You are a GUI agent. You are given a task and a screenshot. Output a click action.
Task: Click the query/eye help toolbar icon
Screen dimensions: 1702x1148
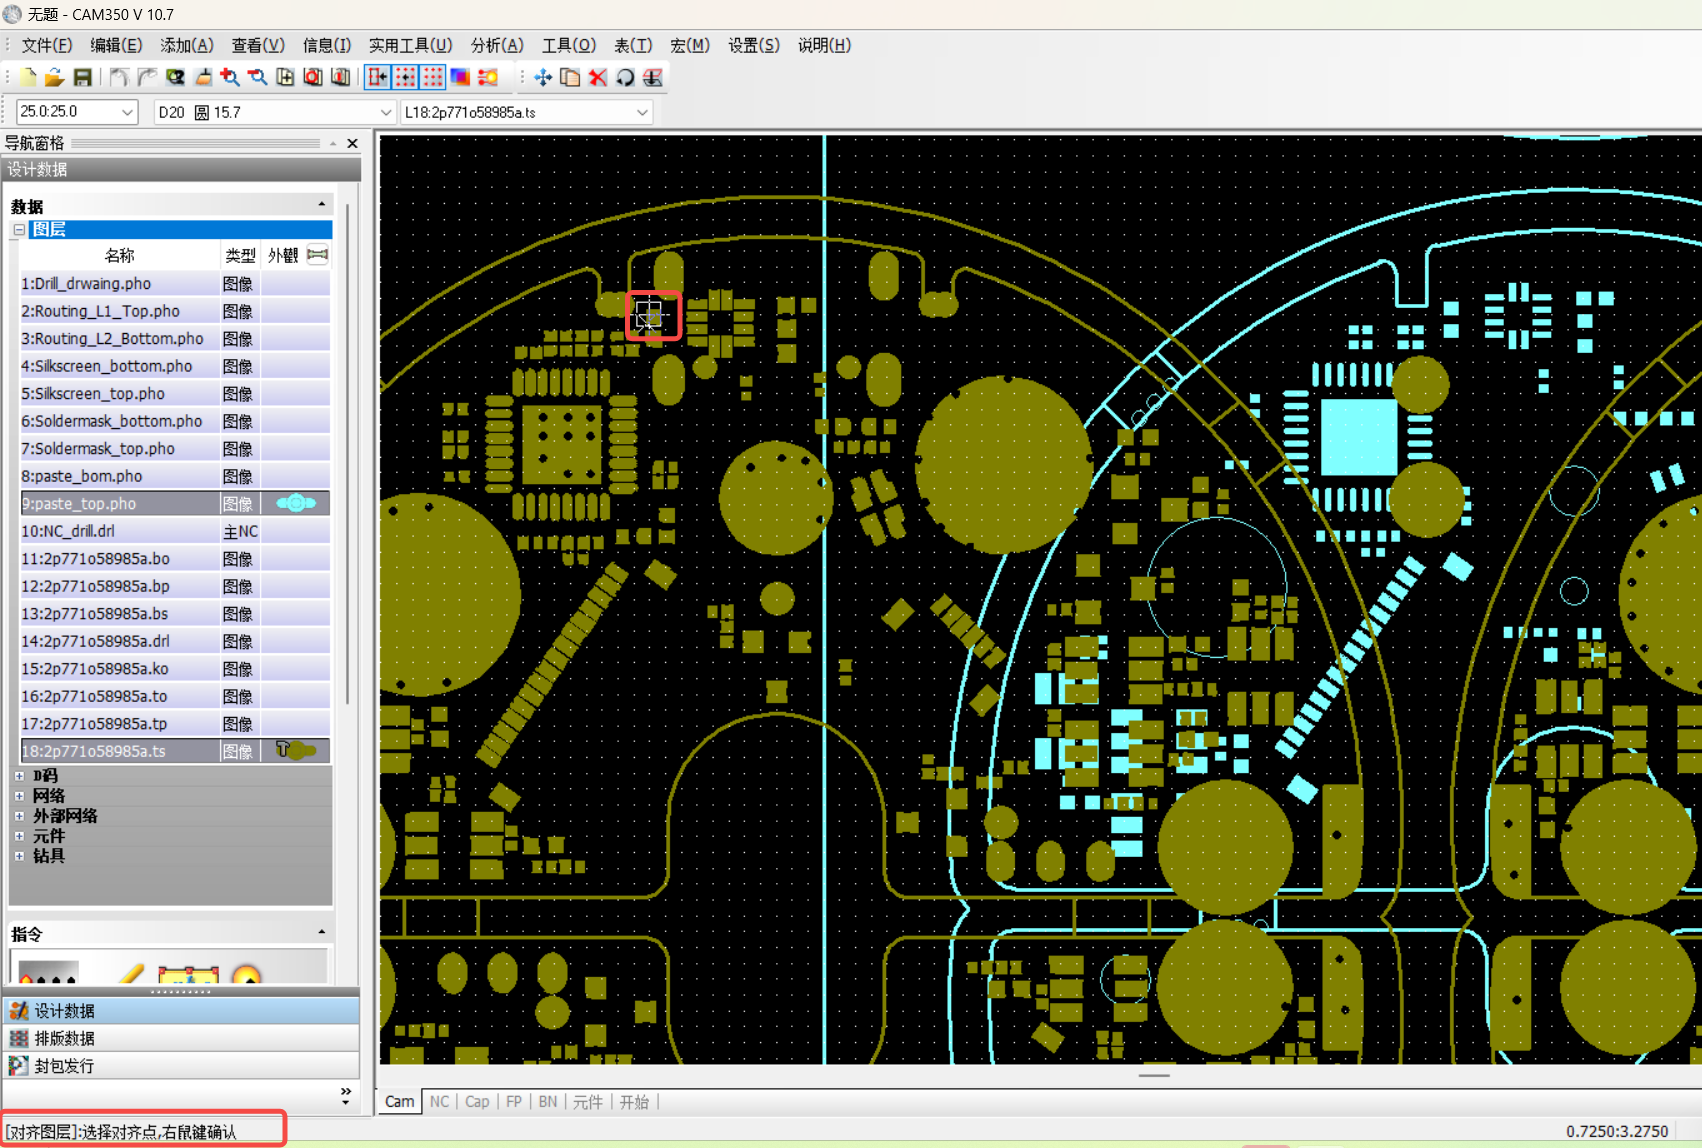pyautogui.click(x=175, y=77)
